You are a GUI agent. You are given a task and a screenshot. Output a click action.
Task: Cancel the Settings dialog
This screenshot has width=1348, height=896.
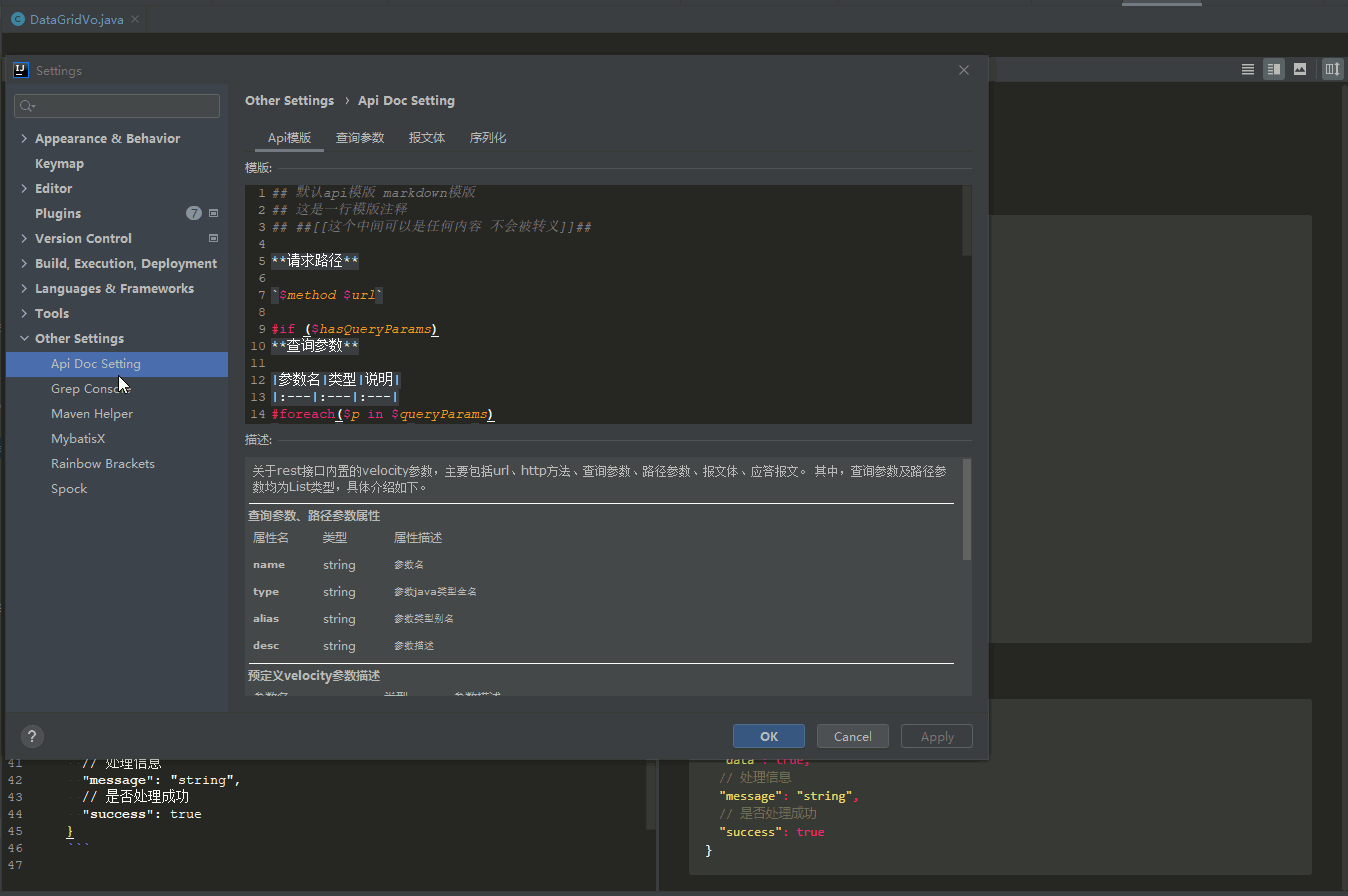[853, 736]
